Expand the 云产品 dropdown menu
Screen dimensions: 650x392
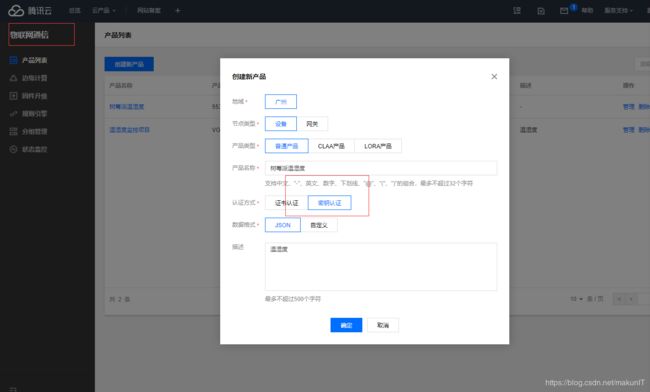click(104, 10)
